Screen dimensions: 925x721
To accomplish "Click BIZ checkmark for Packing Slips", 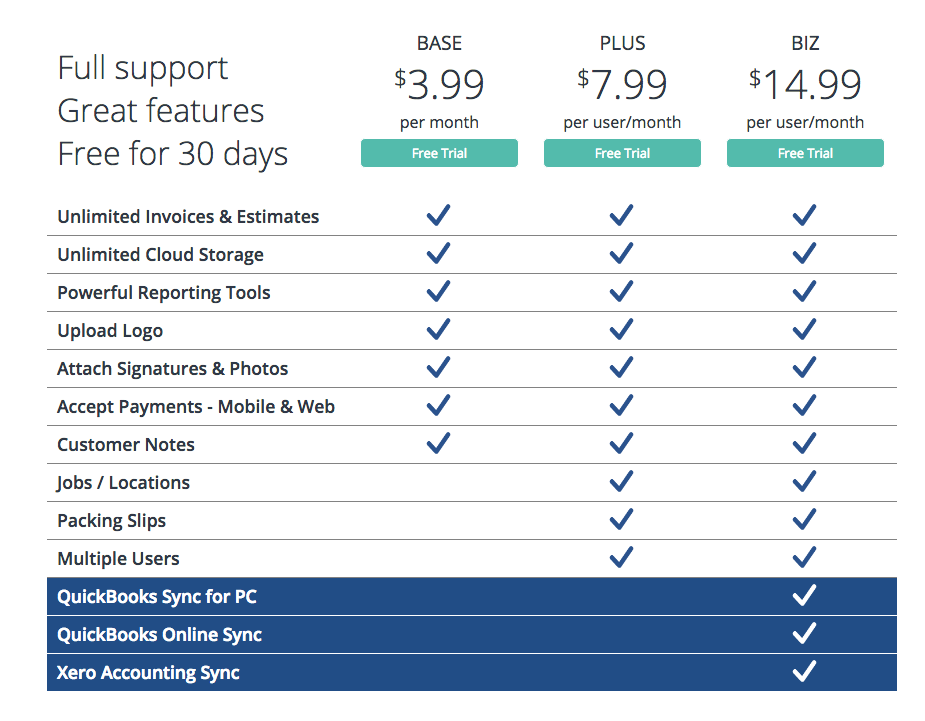I will coord(804,520).
